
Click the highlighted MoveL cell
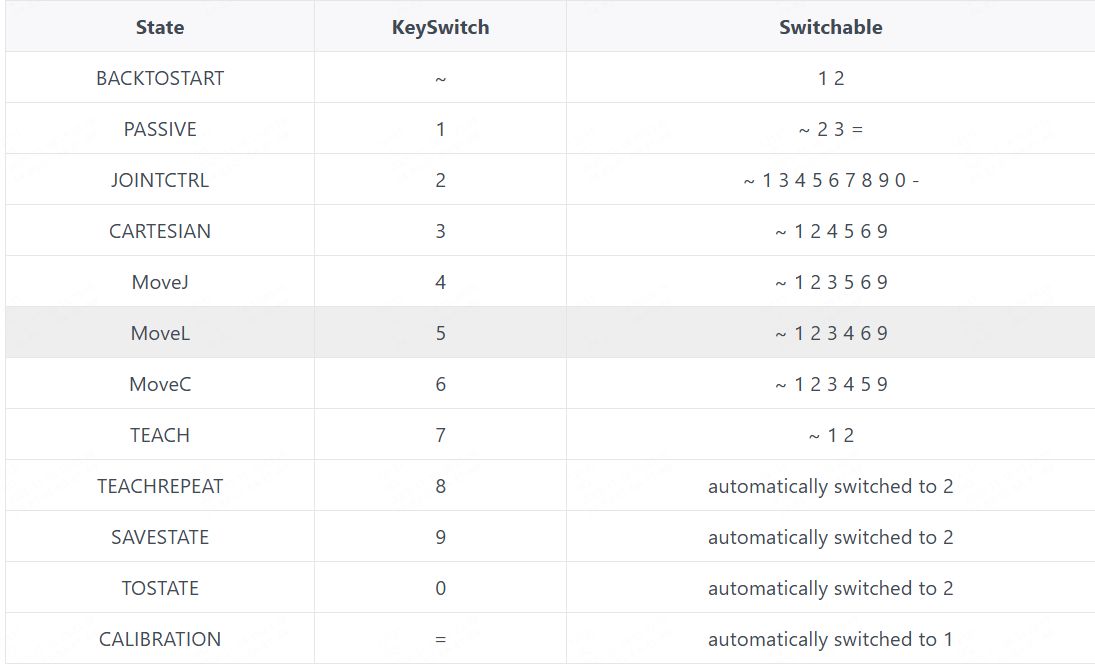click(x=160, y=332)
